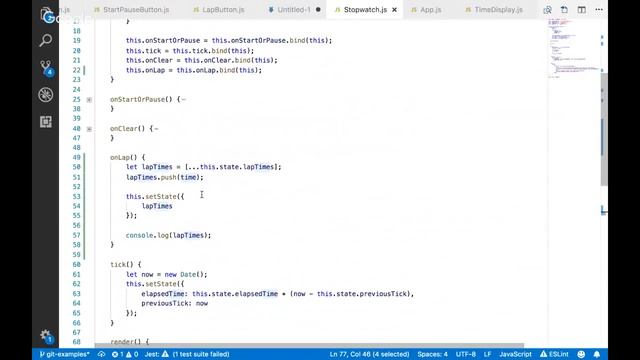The image size is (640, 360).
Task: Open errors and warnings count in status bar
Action: [125, 354]
